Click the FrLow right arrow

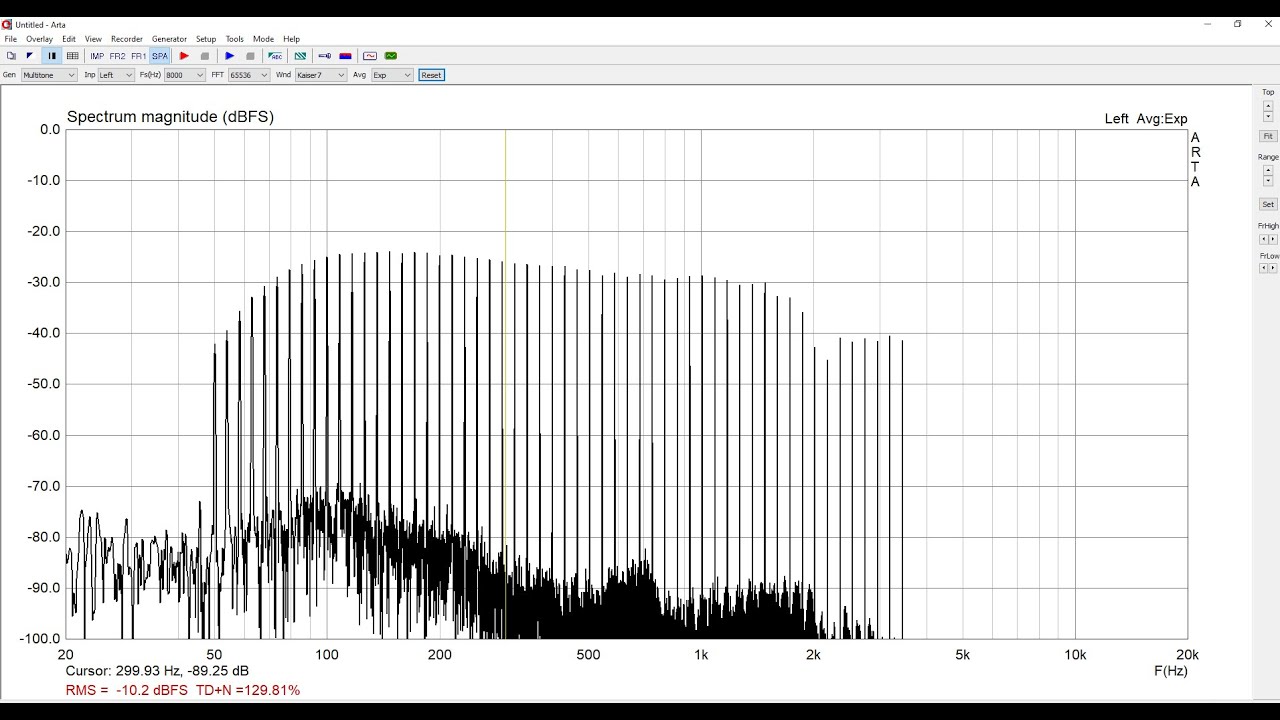pyautogui.click(x=1273, y=268)
